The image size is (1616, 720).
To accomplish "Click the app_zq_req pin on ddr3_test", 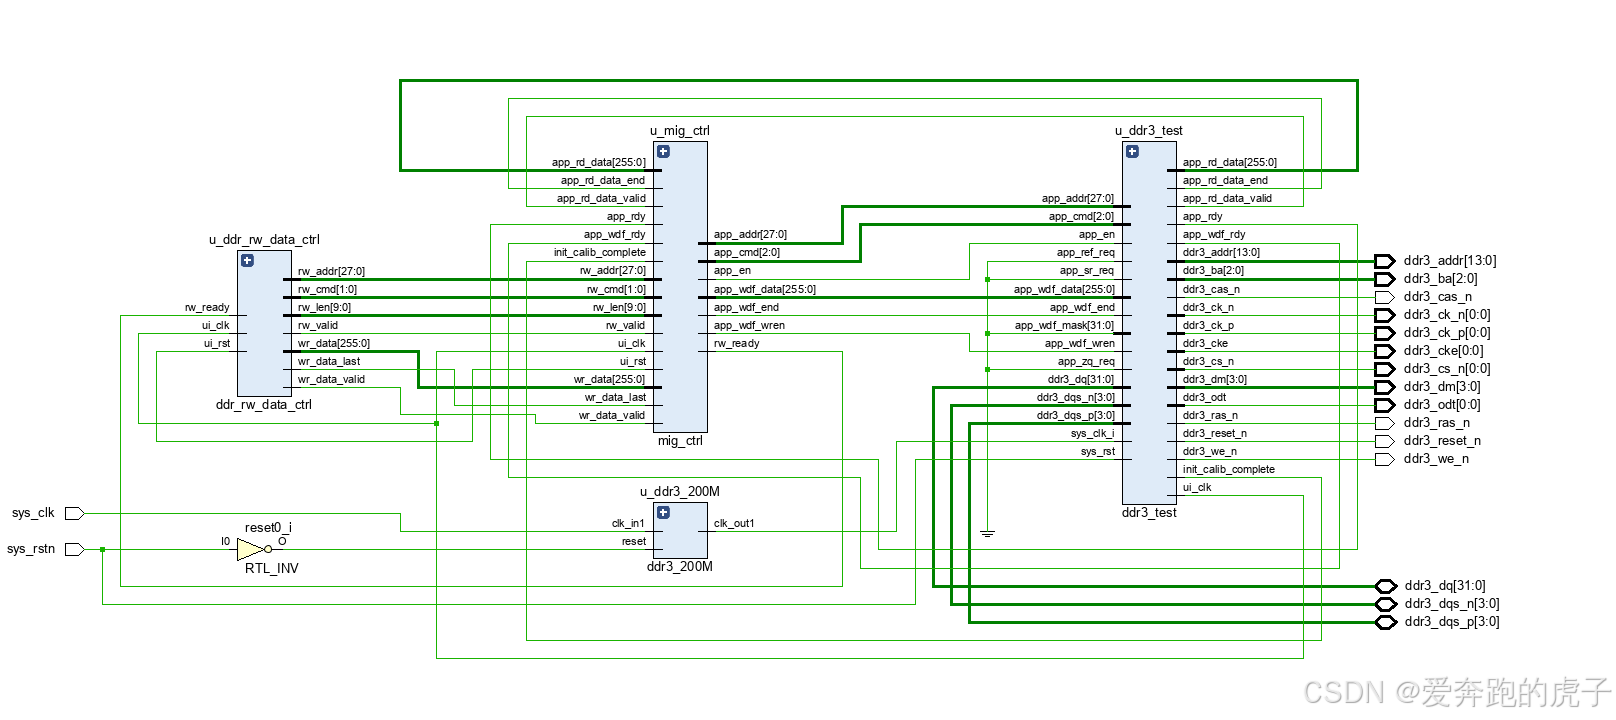I will [x=1086, y=362].
